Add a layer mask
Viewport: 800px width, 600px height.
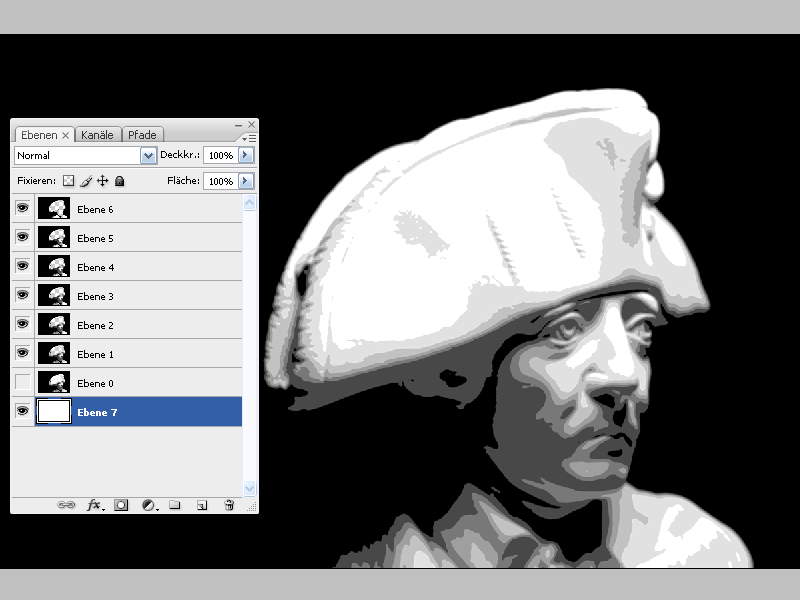(121, 505)
